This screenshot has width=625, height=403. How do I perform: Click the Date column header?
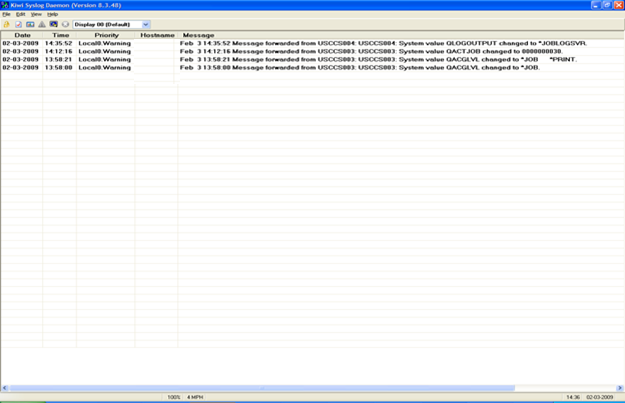pos(22,35)
